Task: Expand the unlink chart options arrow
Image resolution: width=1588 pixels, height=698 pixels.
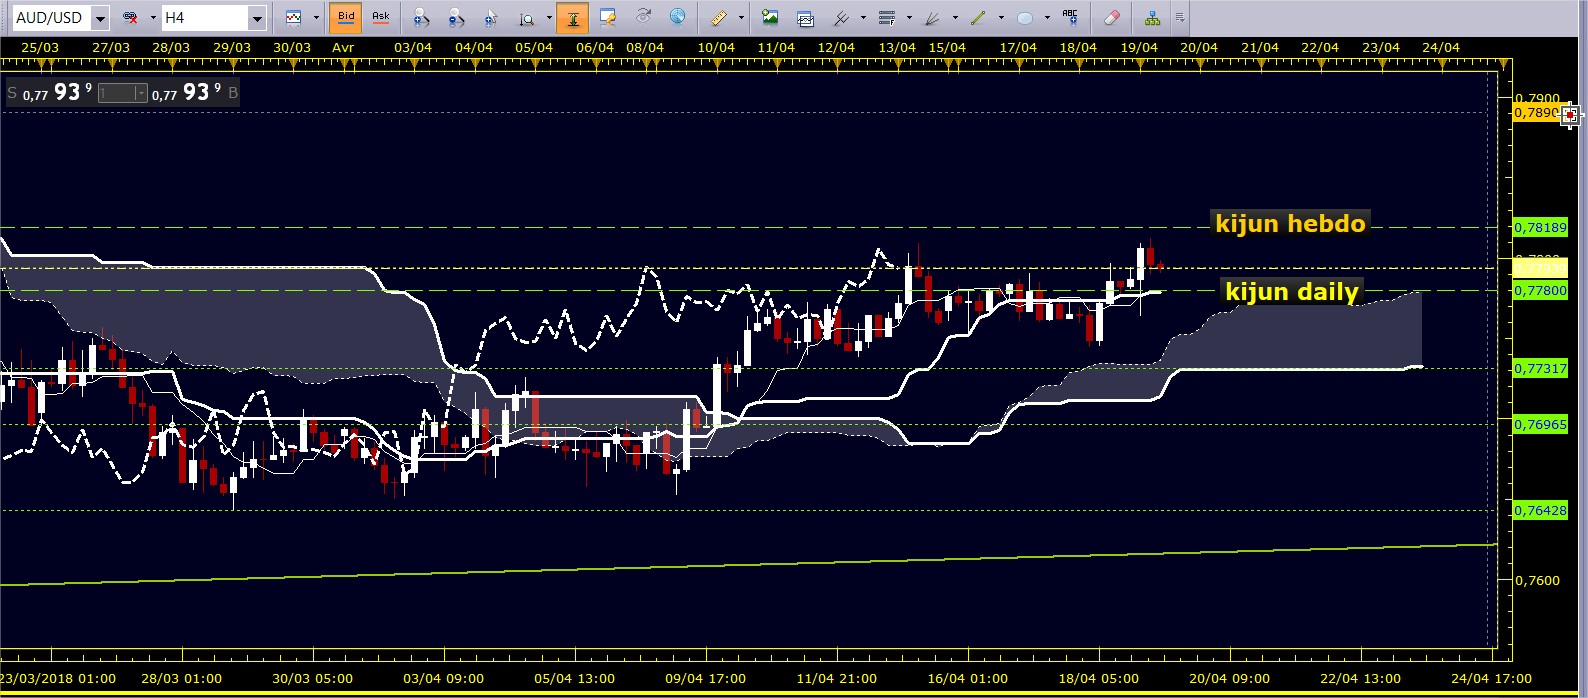Action: coord(153,18)
